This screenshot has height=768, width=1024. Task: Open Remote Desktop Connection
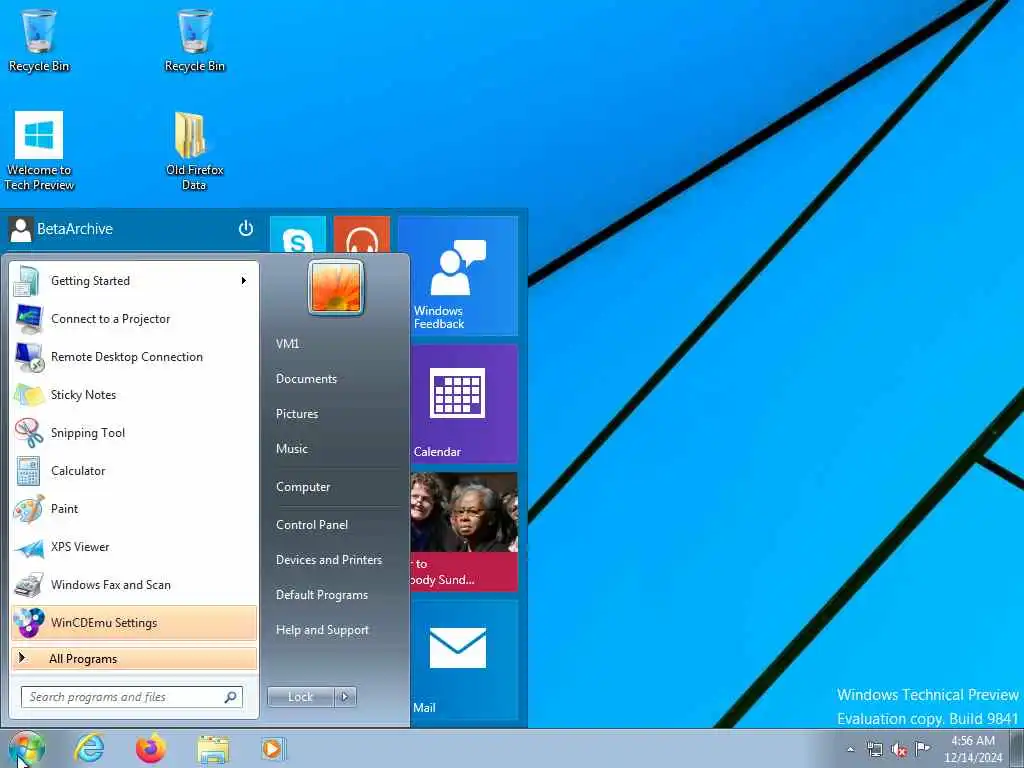[134, 357]
